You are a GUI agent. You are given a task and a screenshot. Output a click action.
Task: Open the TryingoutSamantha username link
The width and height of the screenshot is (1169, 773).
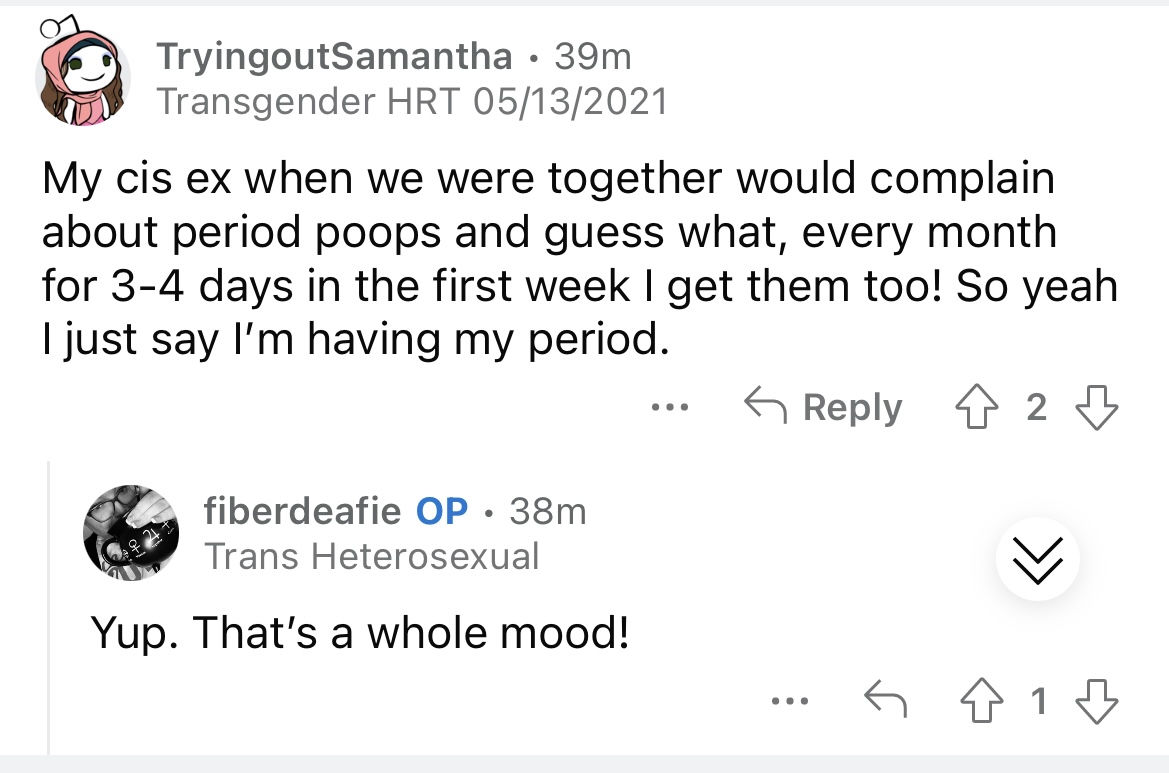pyautogui.click(x=334, y=57)
